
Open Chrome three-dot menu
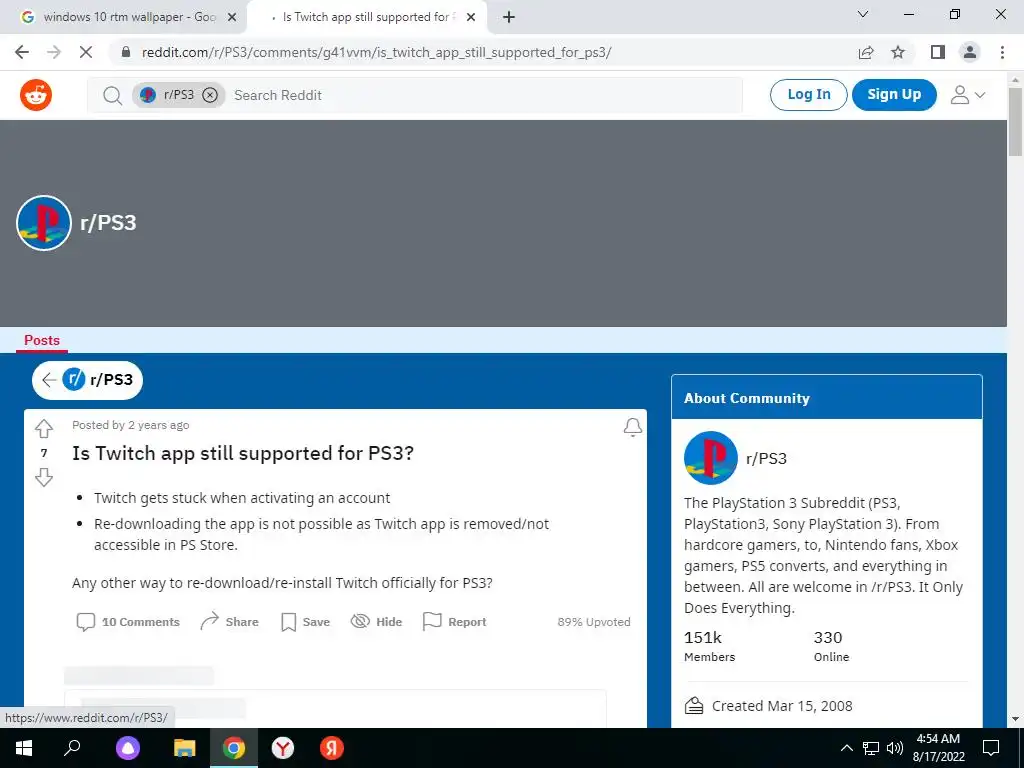click(x=1002, y=52)
